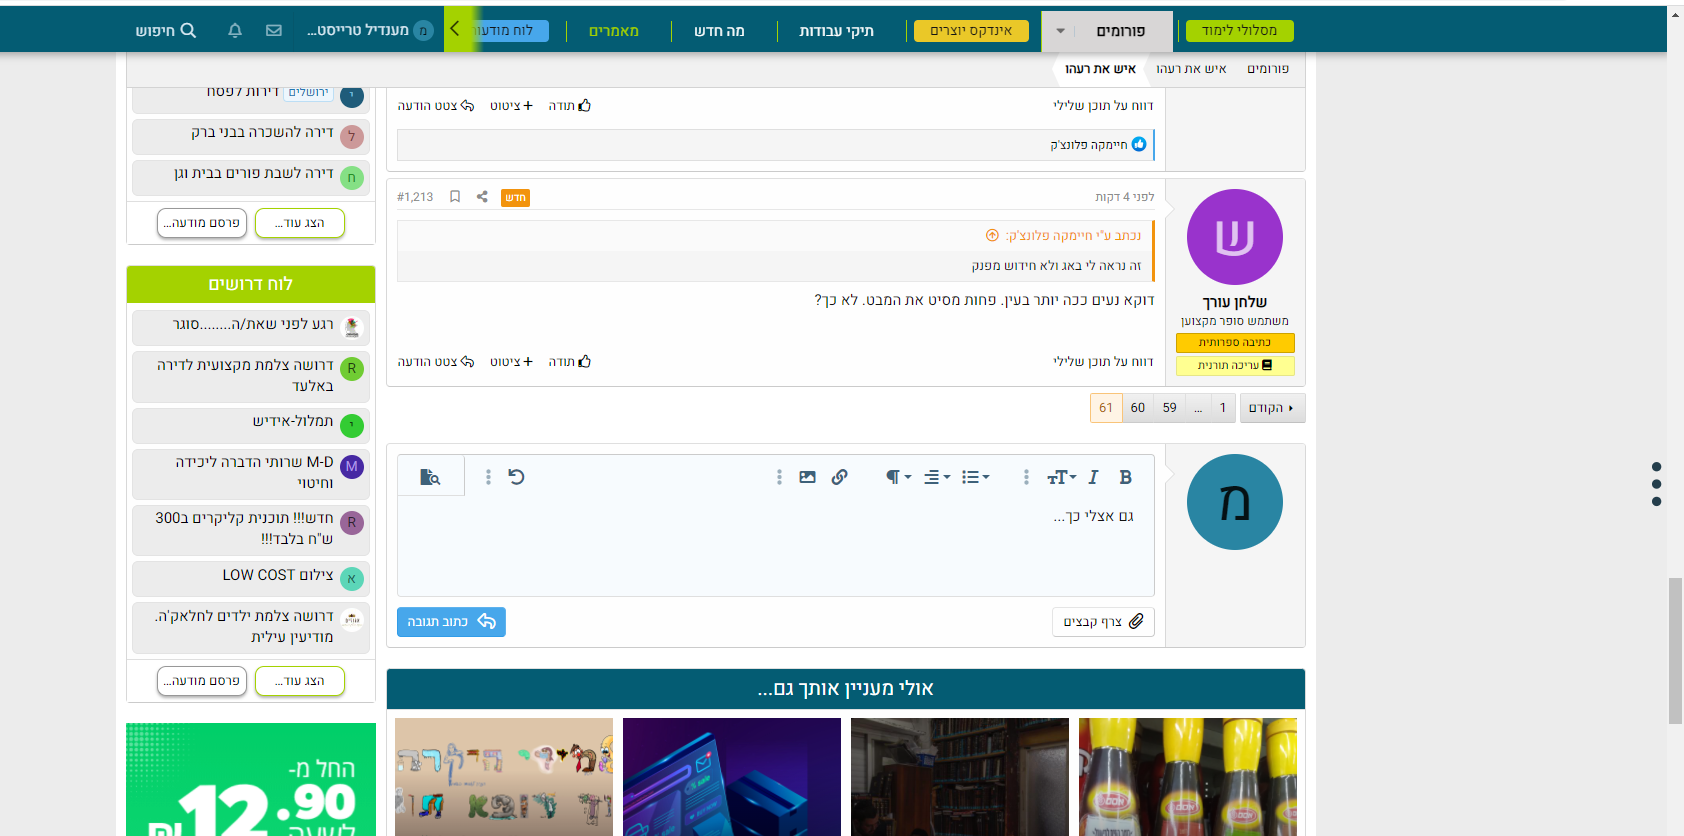
Task: Click הצג עוד below the לוח דרושים list
Action: tap(300, 681)
